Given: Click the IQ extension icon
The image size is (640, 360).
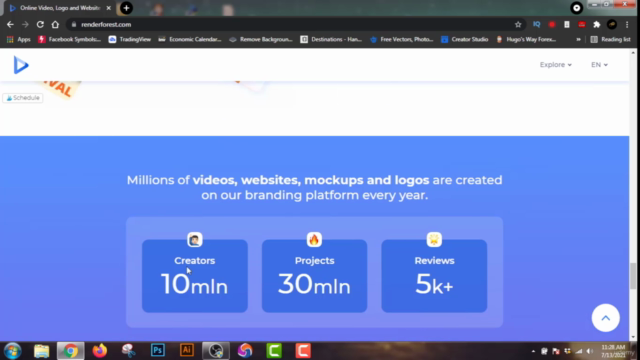Looking at the screenshot, I should pyautogui.click(x=536, y=24).
